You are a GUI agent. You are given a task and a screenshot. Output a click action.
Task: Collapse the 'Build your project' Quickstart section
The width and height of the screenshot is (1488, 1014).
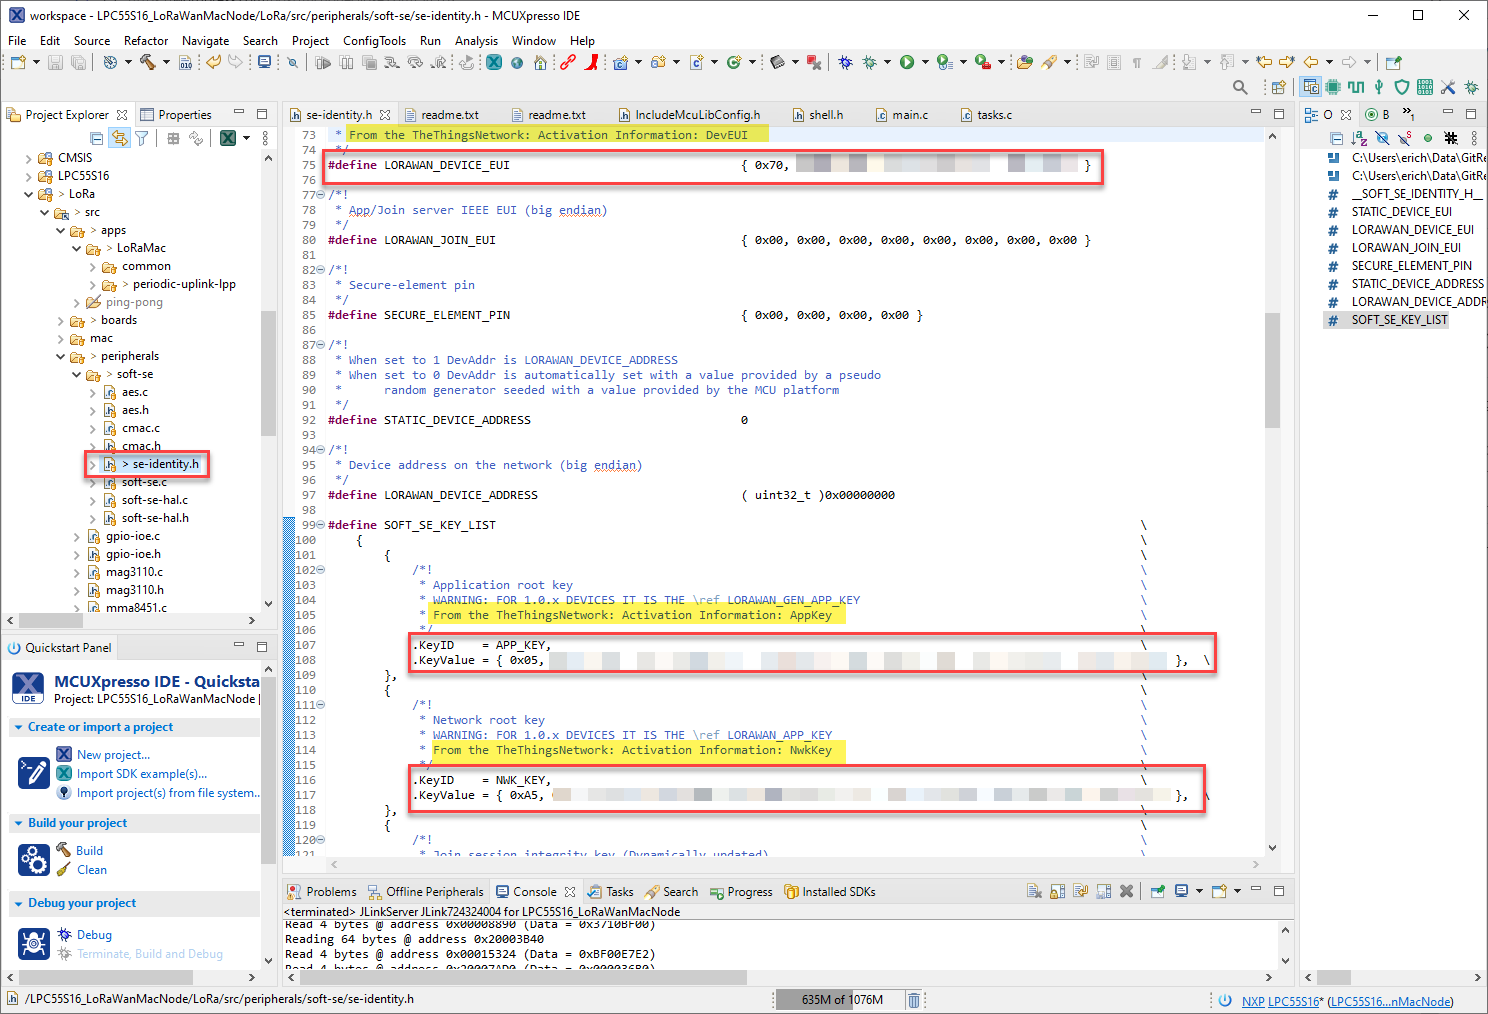(x=18, y=823)
